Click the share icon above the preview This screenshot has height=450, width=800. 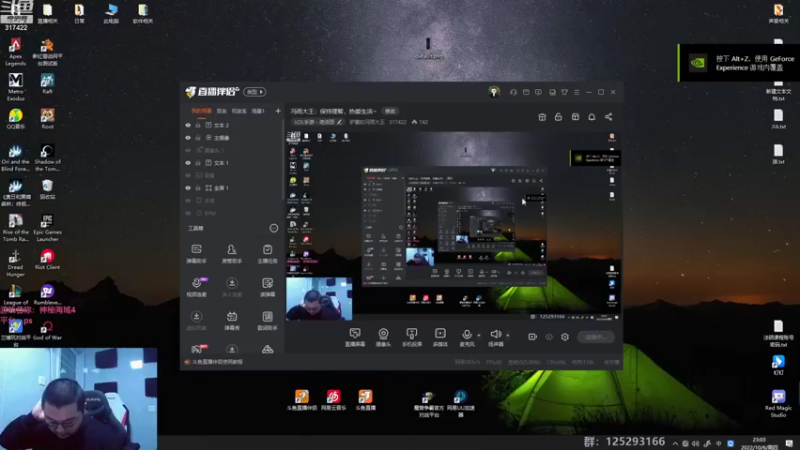(x=609, y=117)
